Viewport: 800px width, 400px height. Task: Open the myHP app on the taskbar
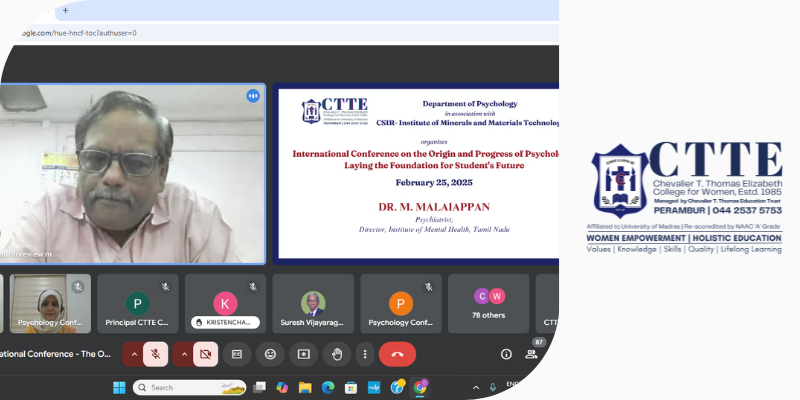tap(373, 388)
